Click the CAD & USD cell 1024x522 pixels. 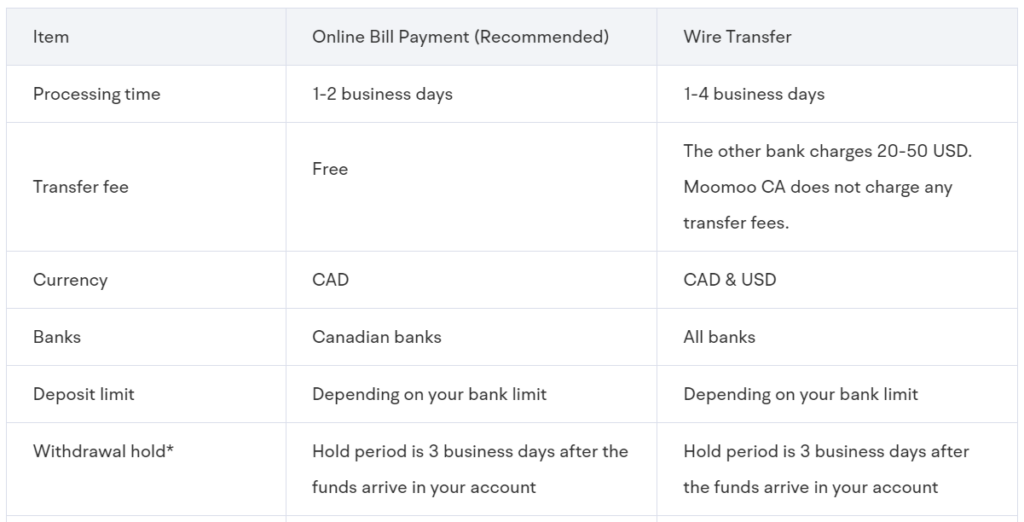tap(729, 280)
